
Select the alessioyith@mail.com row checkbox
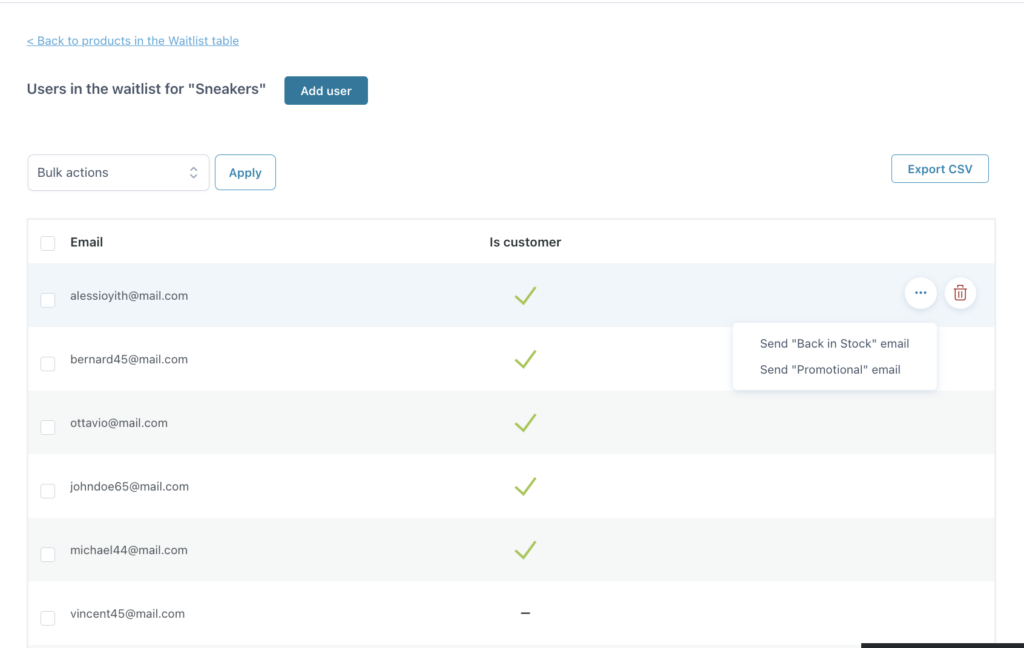pos(48,300)
